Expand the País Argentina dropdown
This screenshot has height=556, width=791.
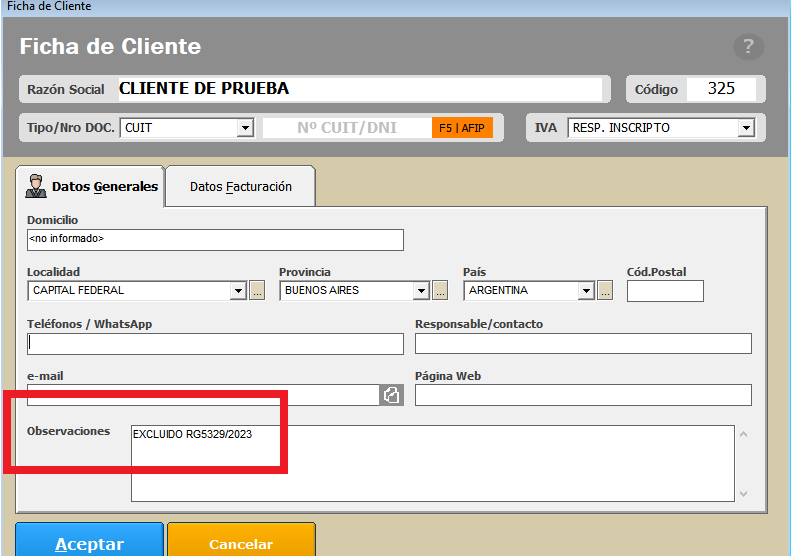[x=587, y=291]
